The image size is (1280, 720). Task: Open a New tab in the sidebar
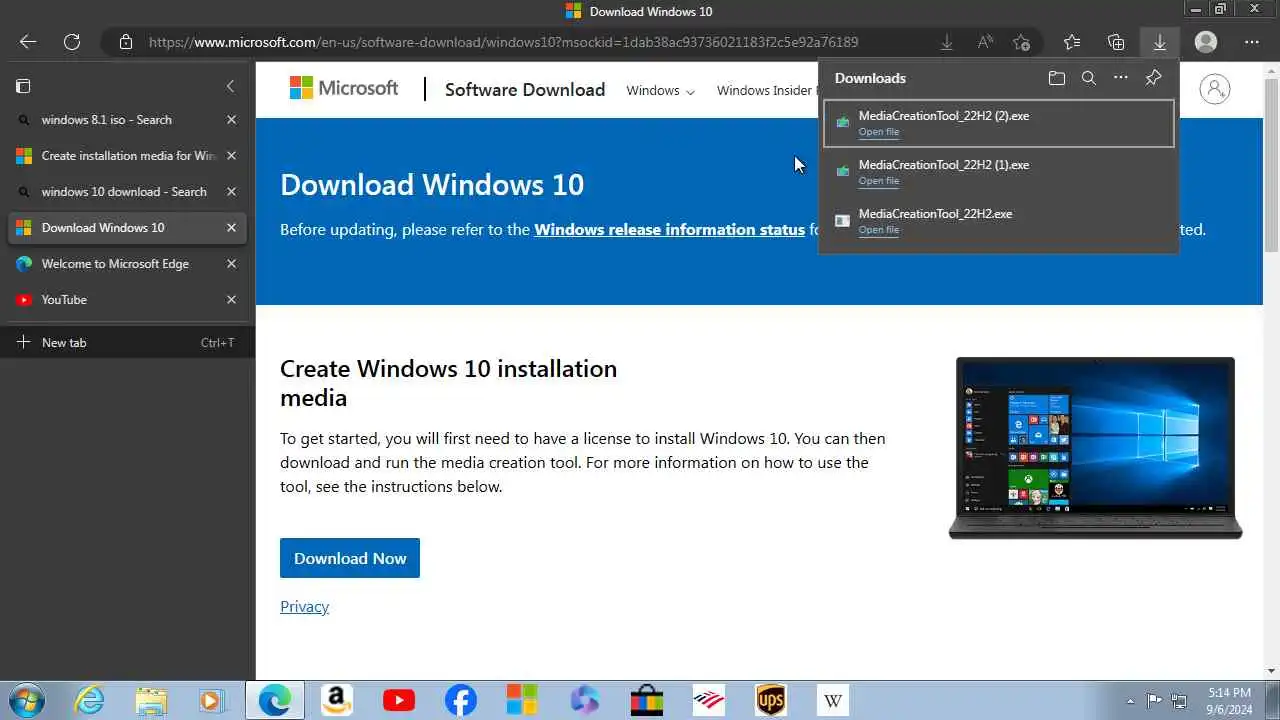coord(127,342)
